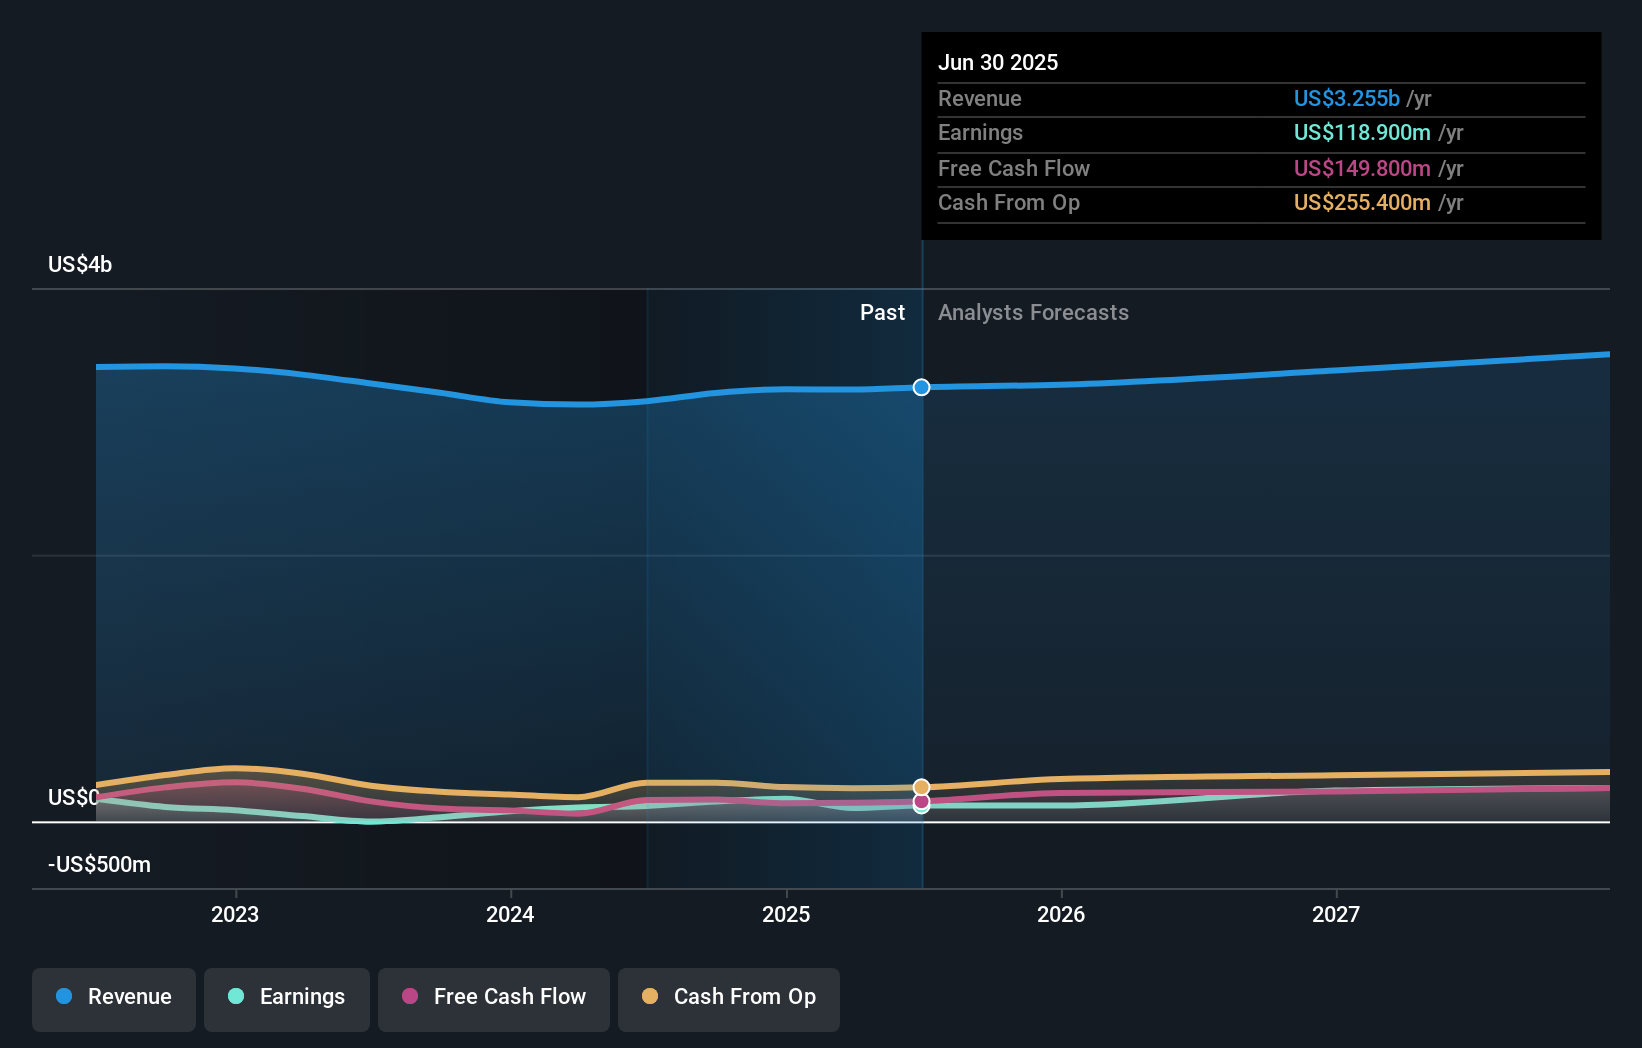
Task: Click the orange Cash From Op legend dot
Action: coord(650,998)
